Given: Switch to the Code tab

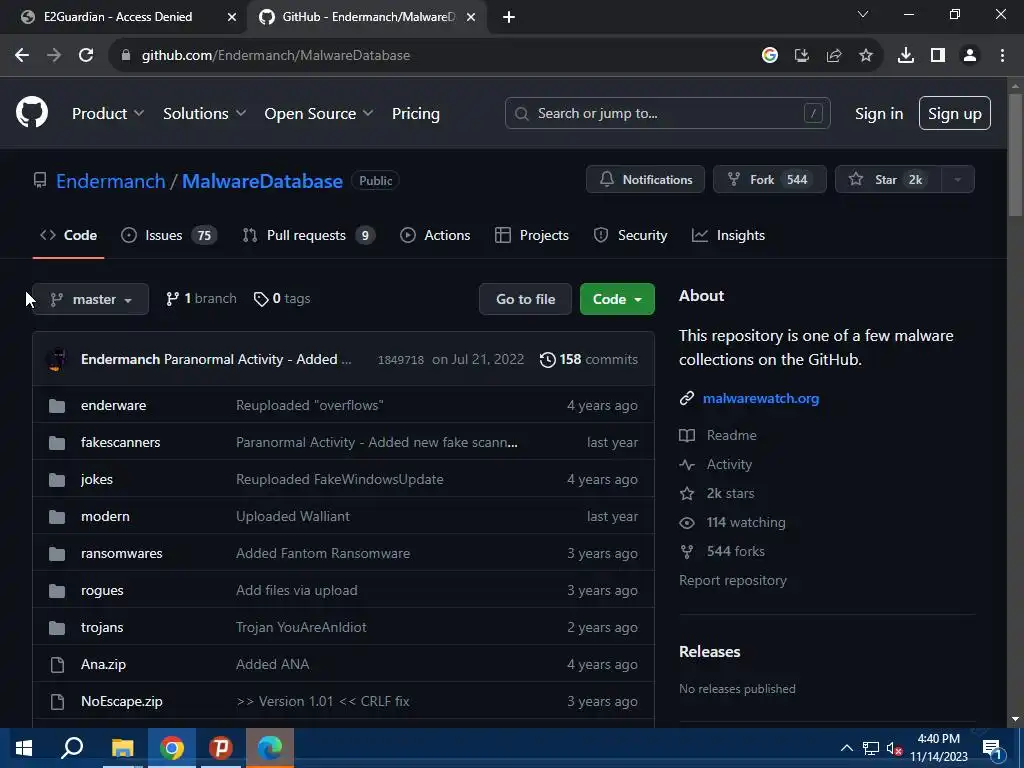Looking at the screenshot, I should [69, 235].
